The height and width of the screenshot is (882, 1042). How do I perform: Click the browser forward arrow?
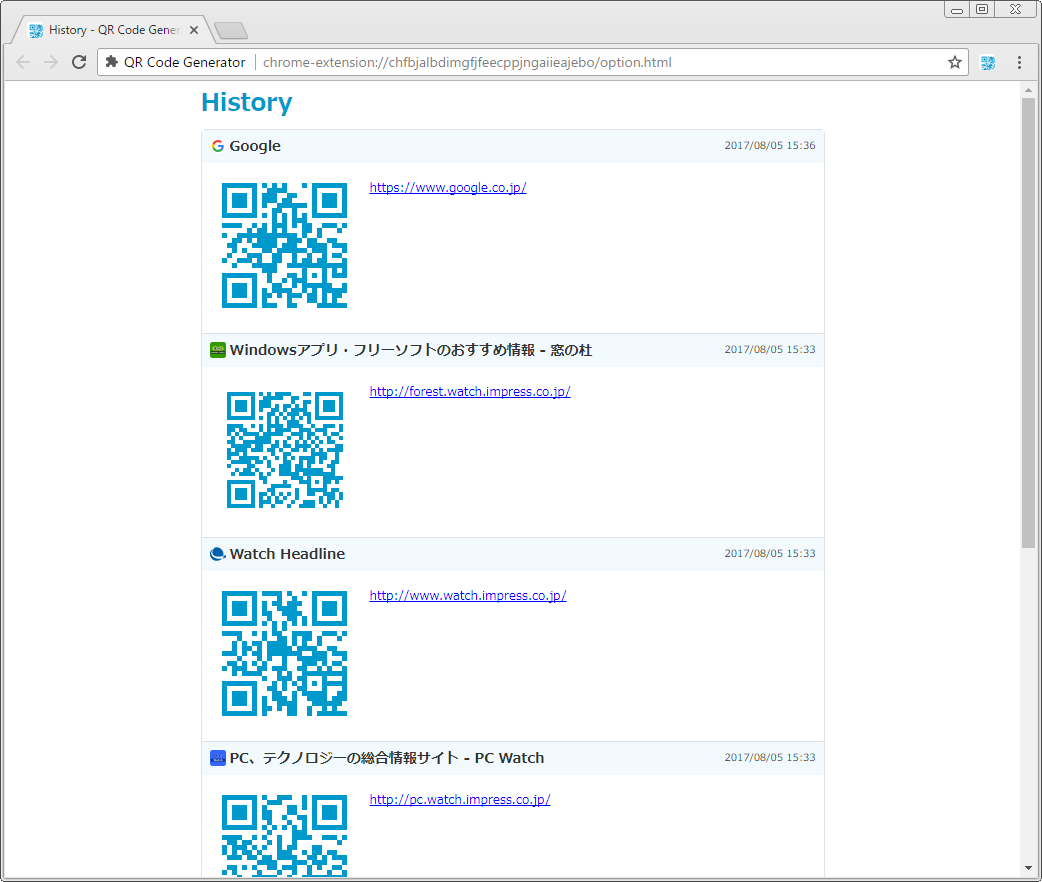click(x=51, y=62)
